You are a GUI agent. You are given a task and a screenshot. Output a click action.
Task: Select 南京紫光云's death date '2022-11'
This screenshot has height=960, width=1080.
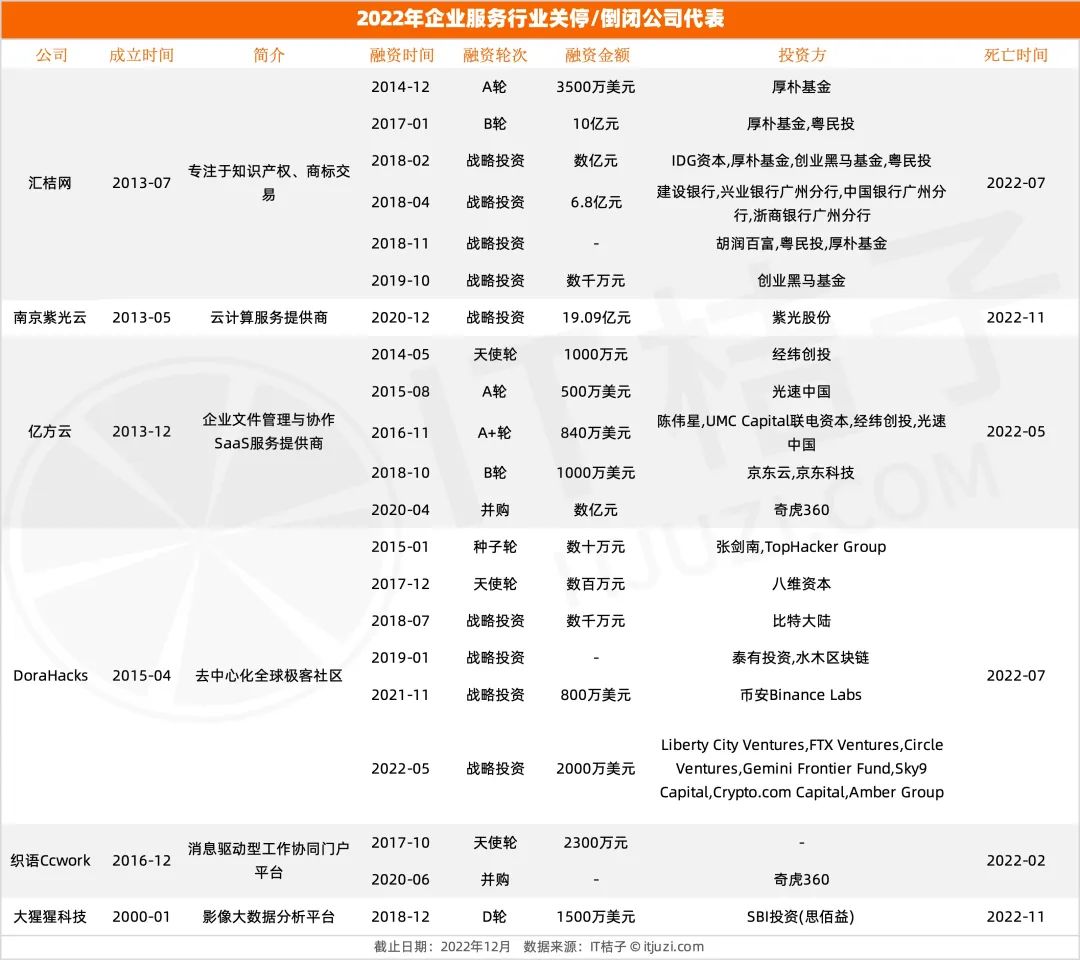pyautogui.click(x=1016, y=317)
